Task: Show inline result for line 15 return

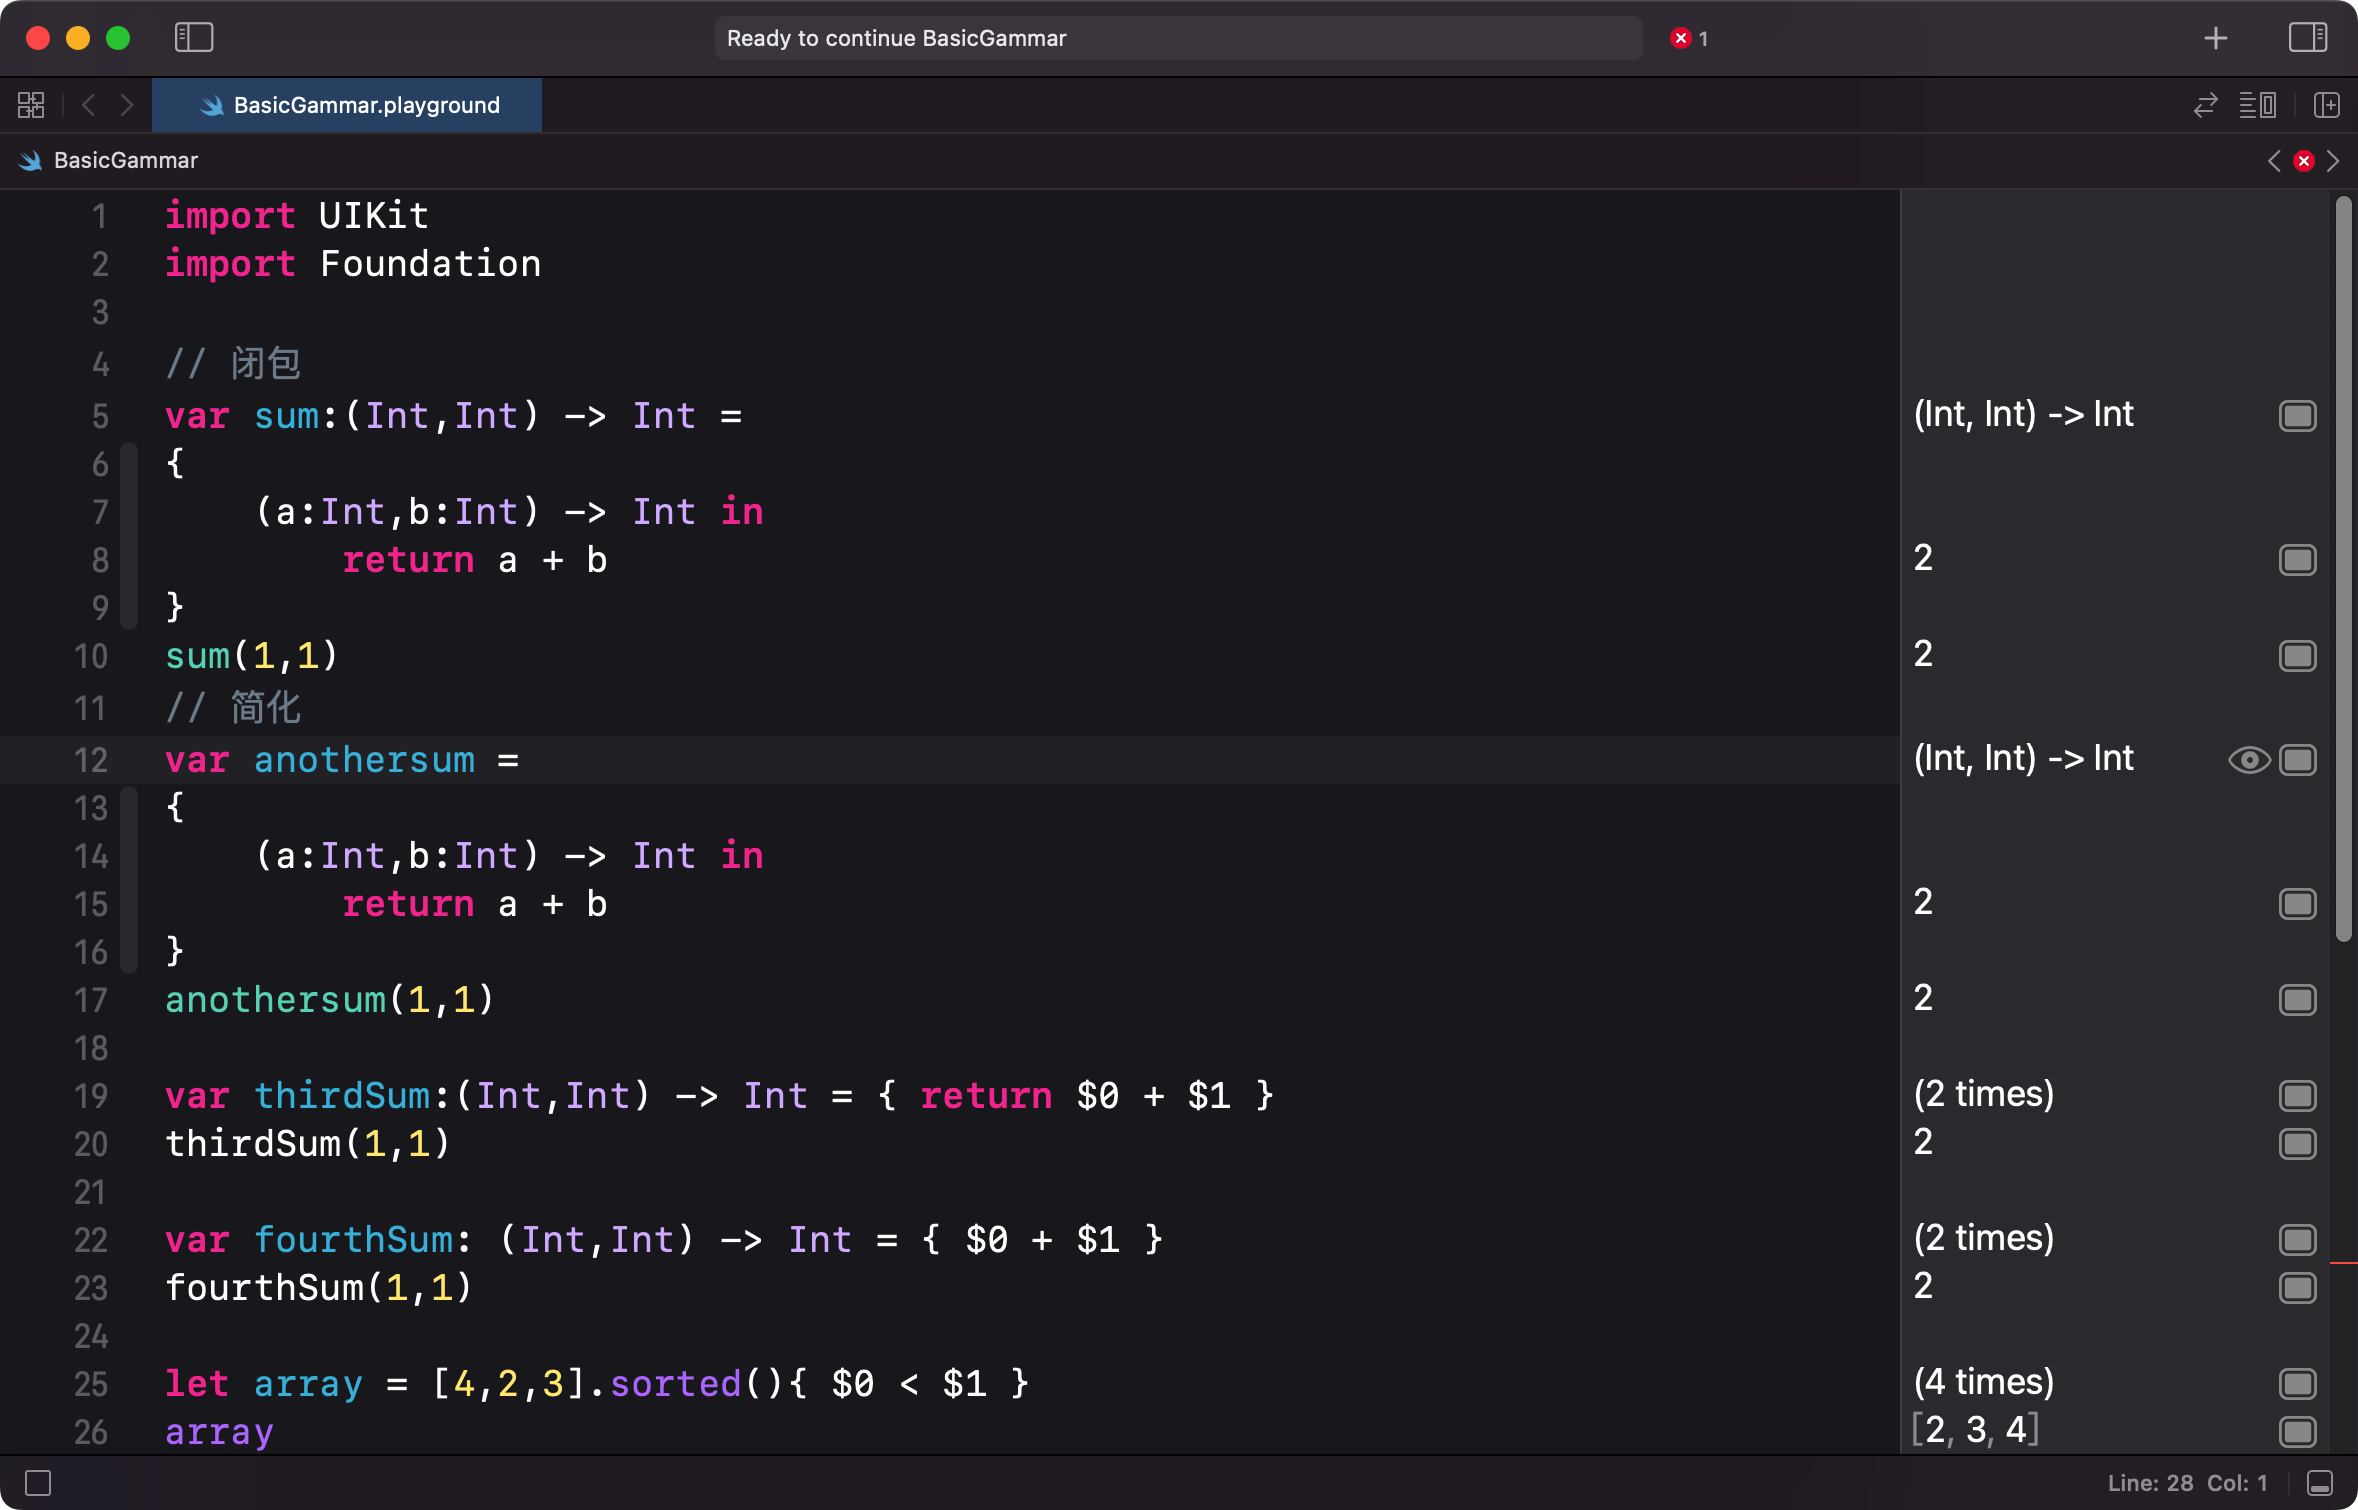Action: tap(2298, 904)
